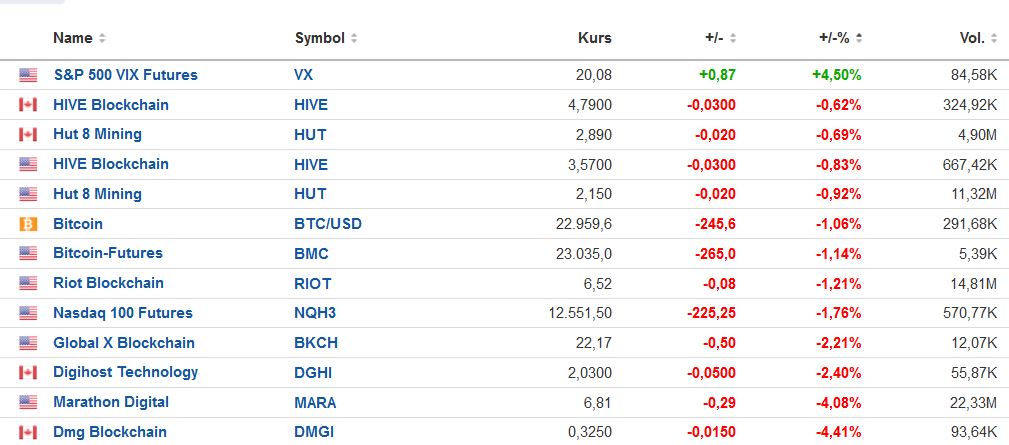Click the BTC/USD symbol cell

tap(328, 224)
